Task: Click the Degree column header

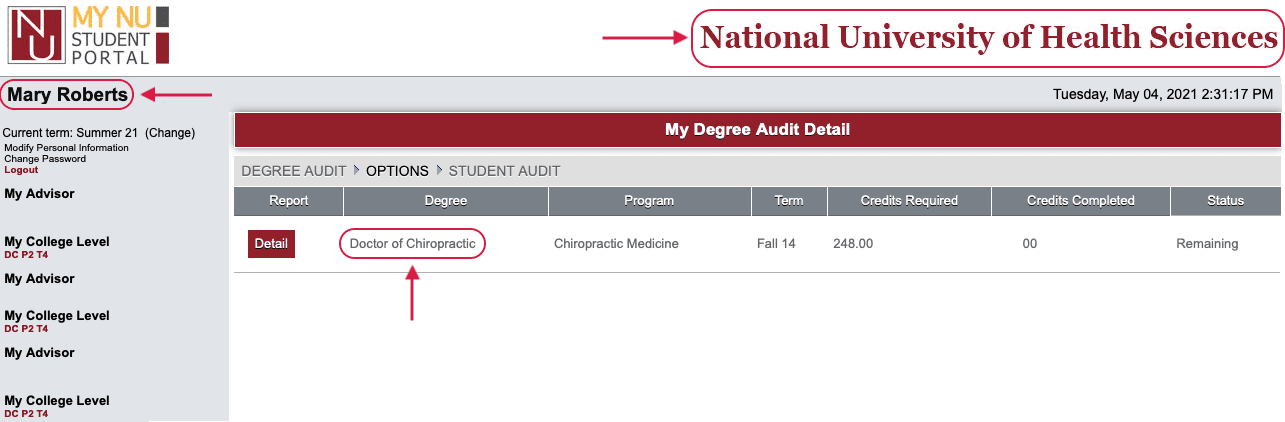Action: [446, 201]
